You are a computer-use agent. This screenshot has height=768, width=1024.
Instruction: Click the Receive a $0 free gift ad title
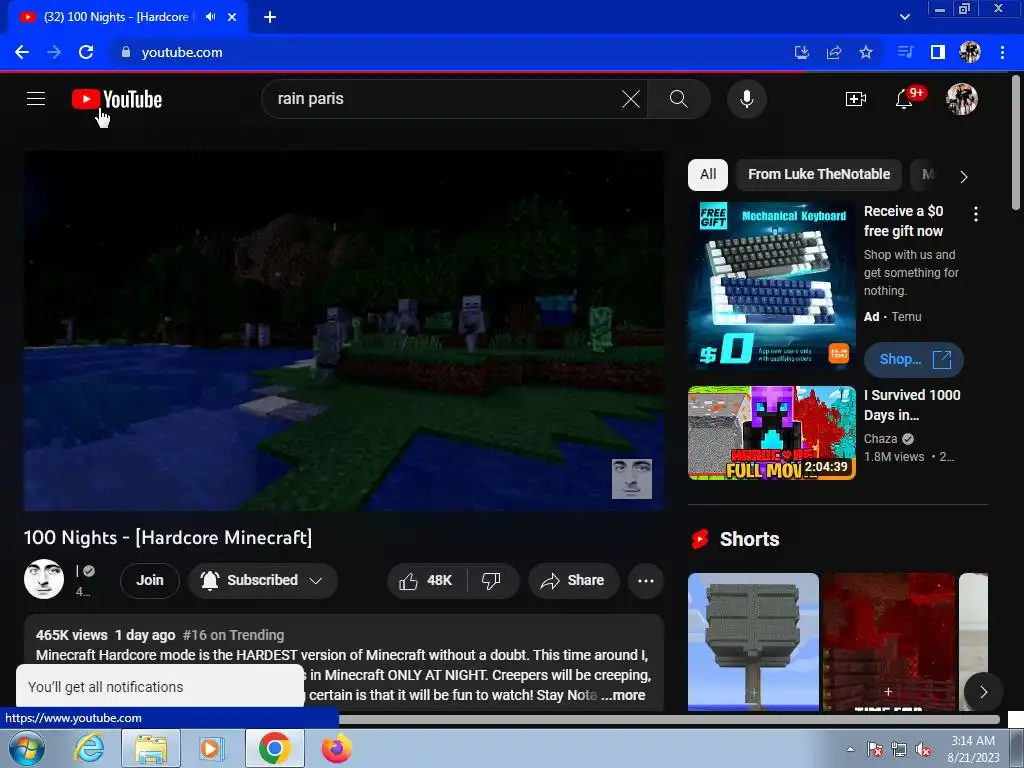pyautogui.click(x=903, y=221)
